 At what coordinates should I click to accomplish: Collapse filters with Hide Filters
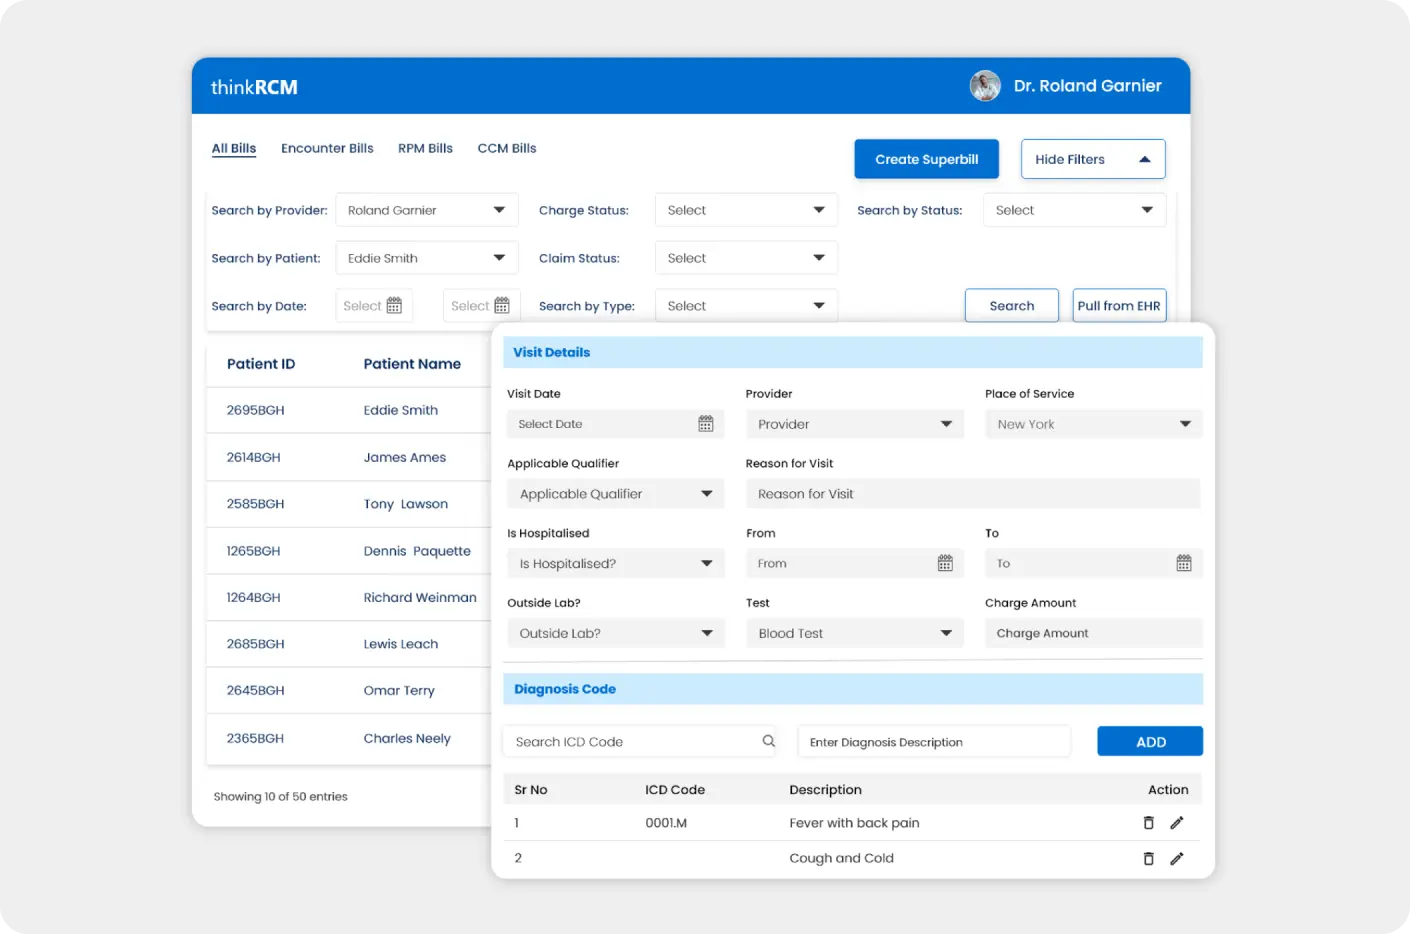pos(1092,158)
